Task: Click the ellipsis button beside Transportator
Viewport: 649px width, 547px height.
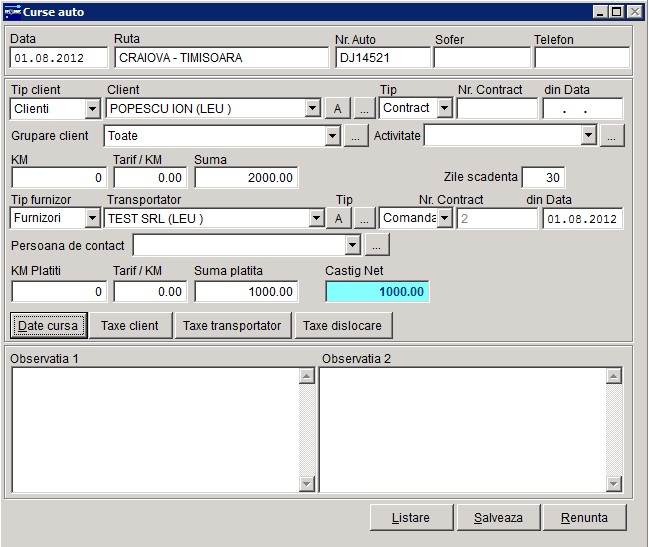Action: pyautogui.click(x=364, y=218)
